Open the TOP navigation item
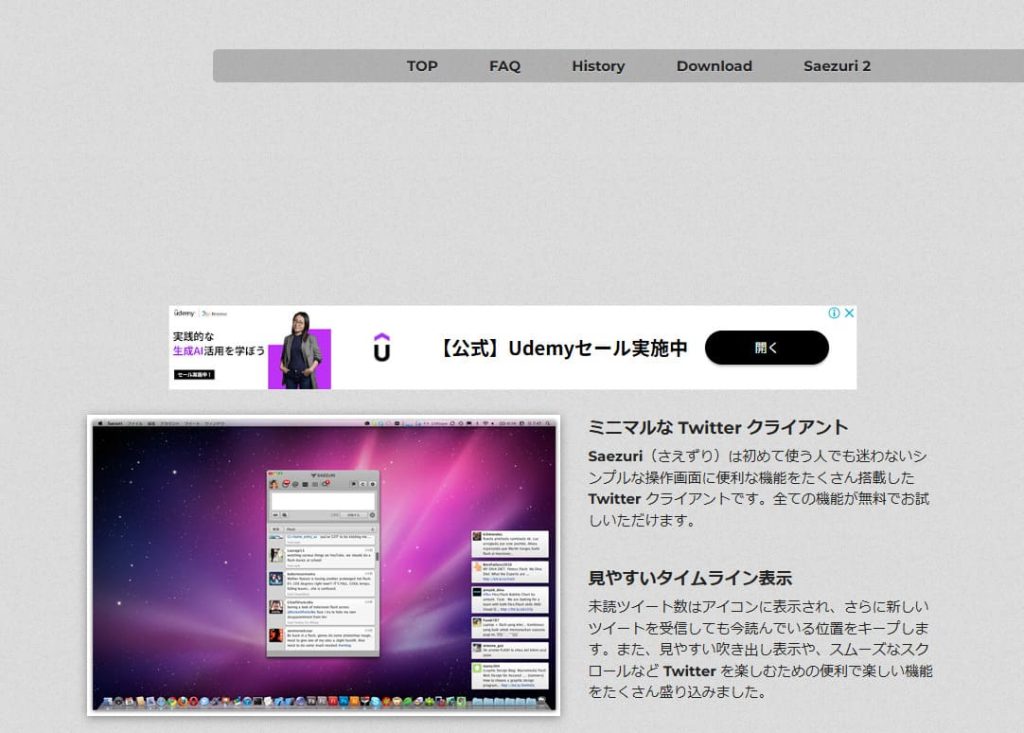Viewport: 1024px width, 733px height. [422, 66]
